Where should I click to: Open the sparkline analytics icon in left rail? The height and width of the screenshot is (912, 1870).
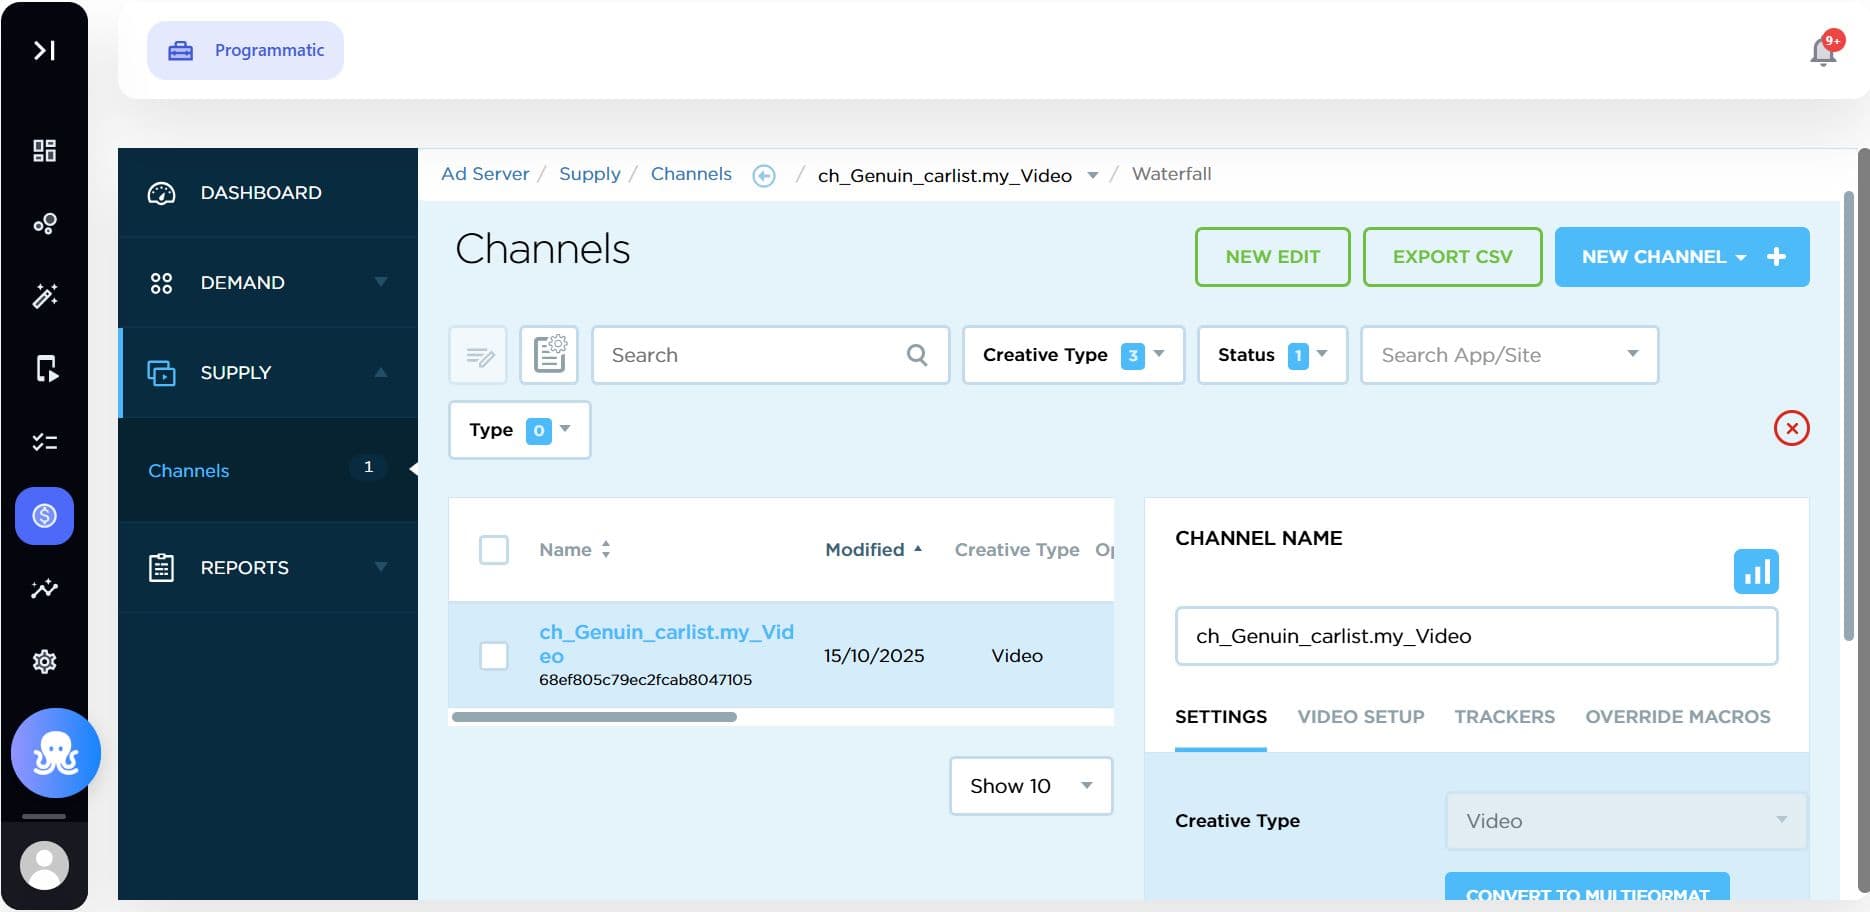pos(44,589)
